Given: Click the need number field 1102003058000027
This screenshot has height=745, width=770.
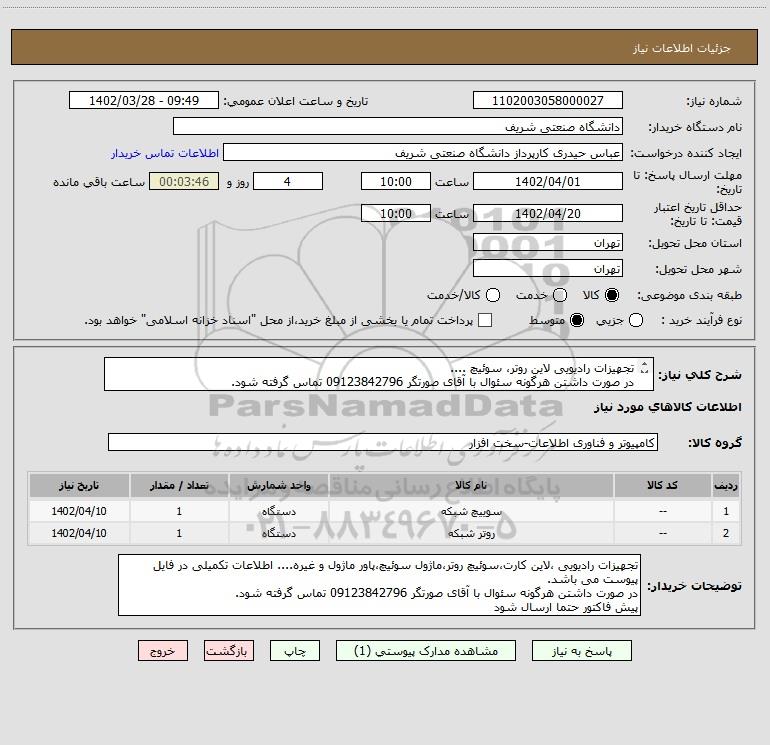Looking at the screenshot, I should tap(548, 101).
